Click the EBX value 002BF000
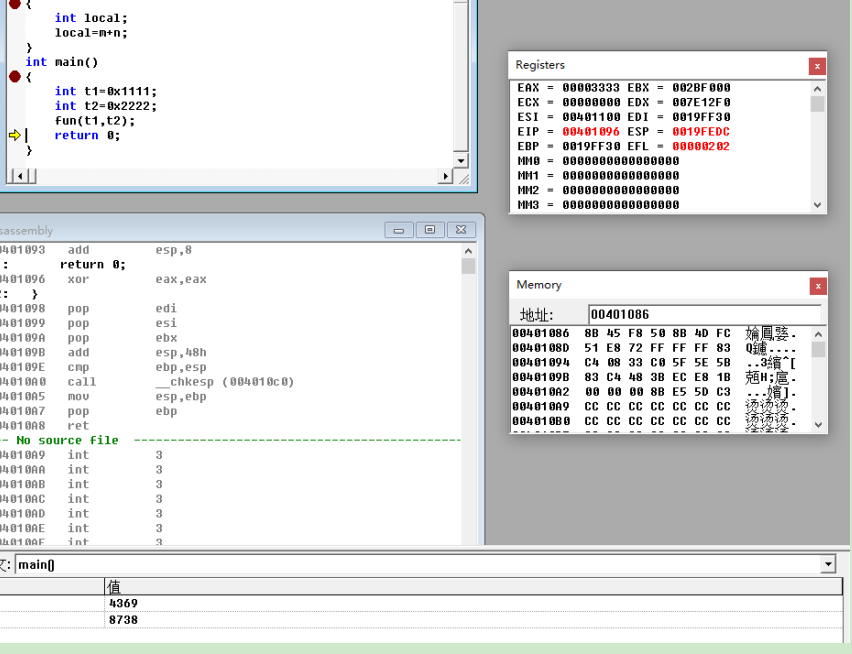The height and width of the screenshot is (654, 852). (x=701, y=88)
